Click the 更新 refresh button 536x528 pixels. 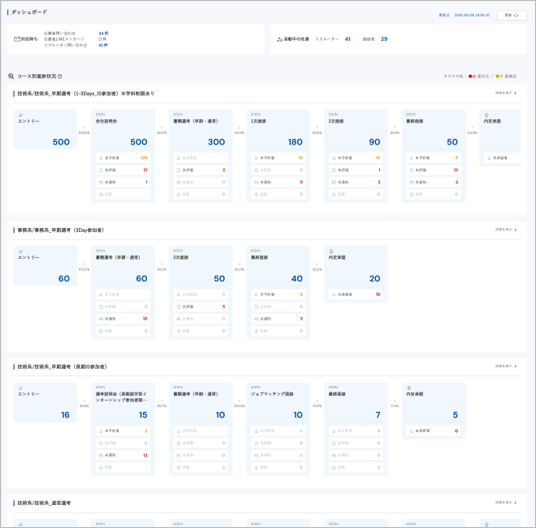point(511,15)
